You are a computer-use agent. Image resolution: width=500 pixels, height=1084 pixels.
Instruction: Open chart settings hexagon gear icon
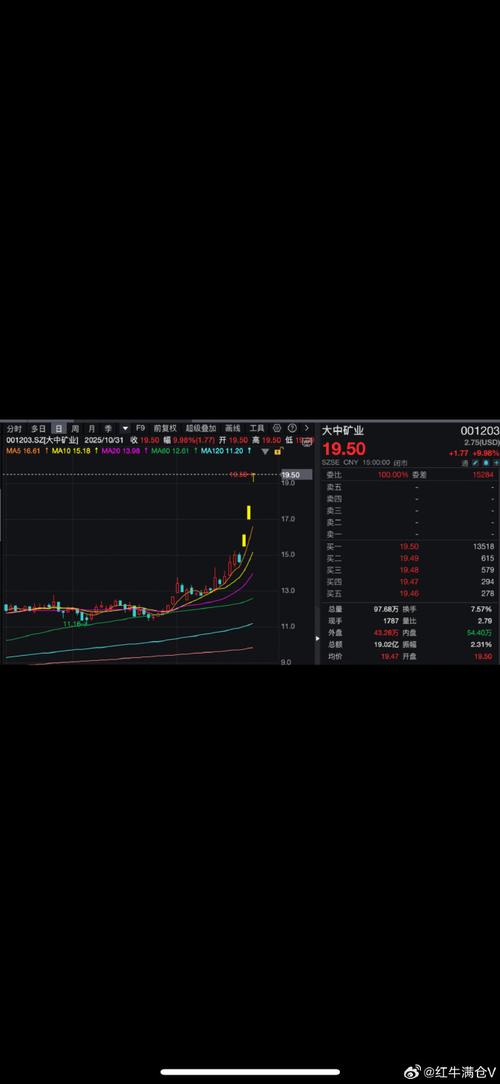277,429
